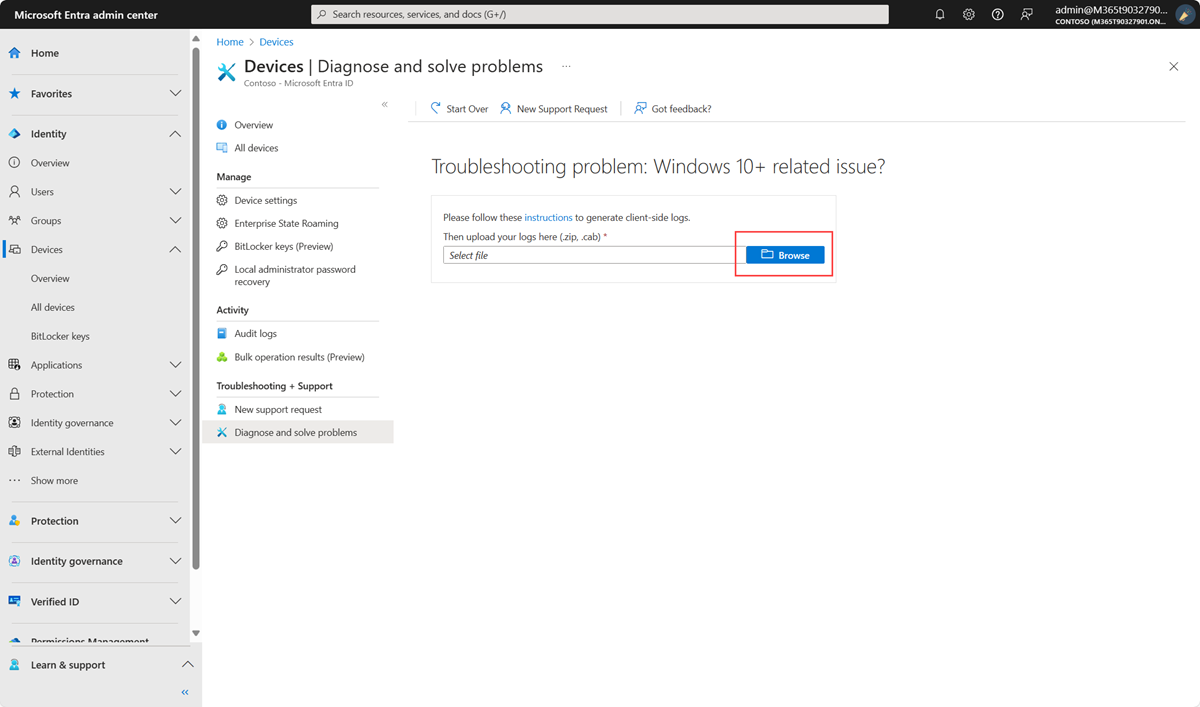
Task: Click the Device settings gear icon
Action: 222,200
